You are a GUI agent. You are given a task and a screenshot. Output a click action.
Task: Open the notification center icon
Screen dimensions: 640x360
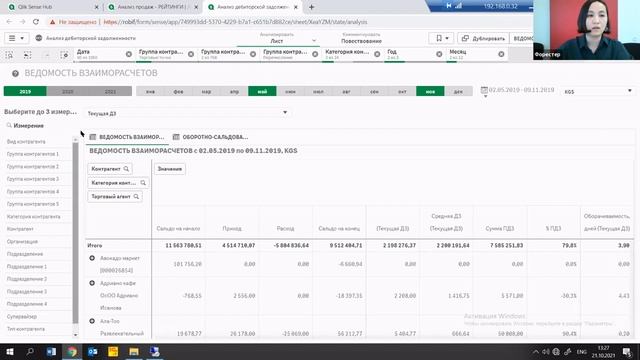pos(627,352)
